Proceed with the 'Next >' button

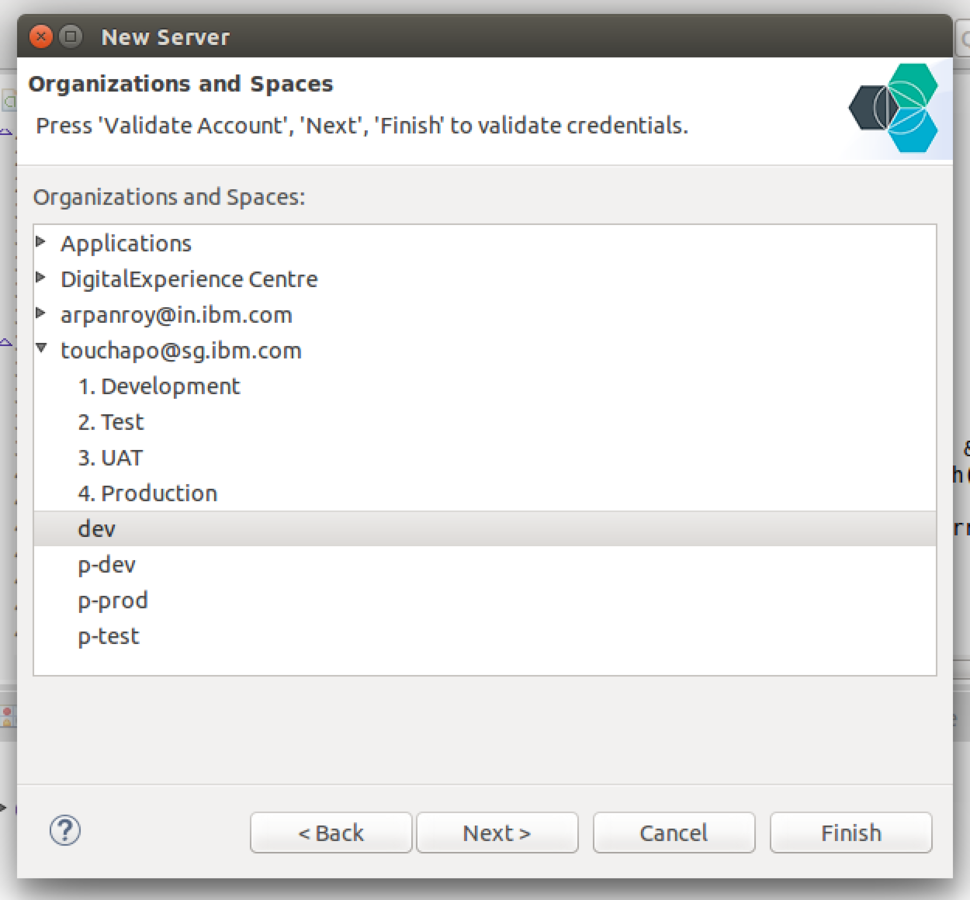497,833
